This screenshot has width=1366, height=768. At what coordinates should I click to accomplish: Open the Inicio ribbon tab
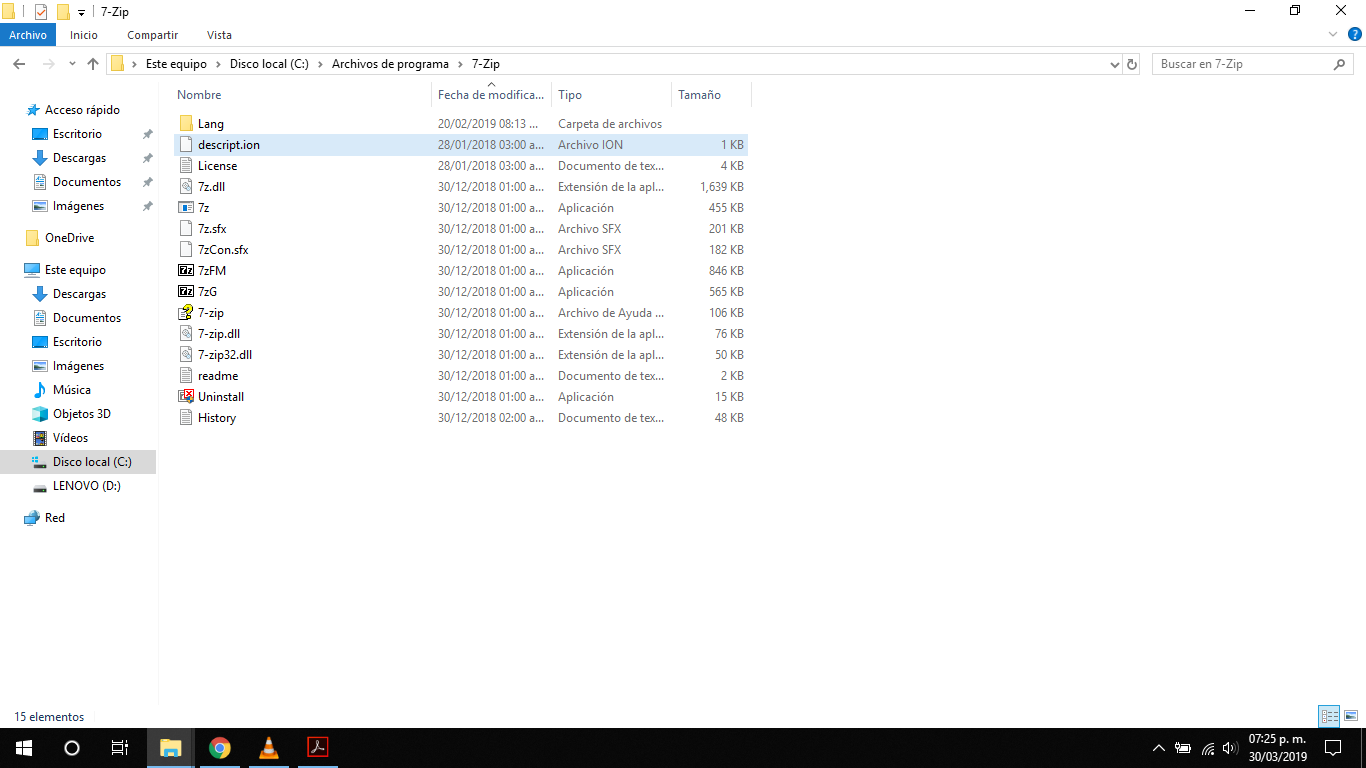tap(84, 35)
